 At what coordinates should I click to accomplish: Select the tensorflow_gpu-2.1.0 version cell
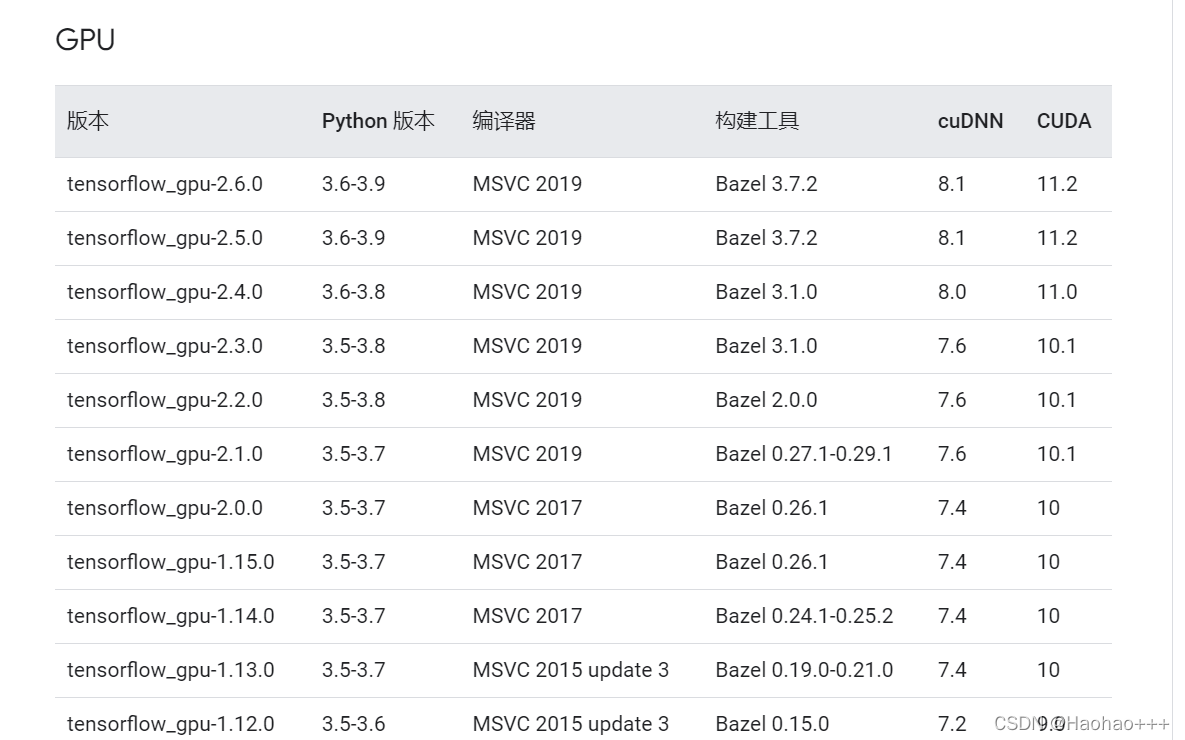165,454
